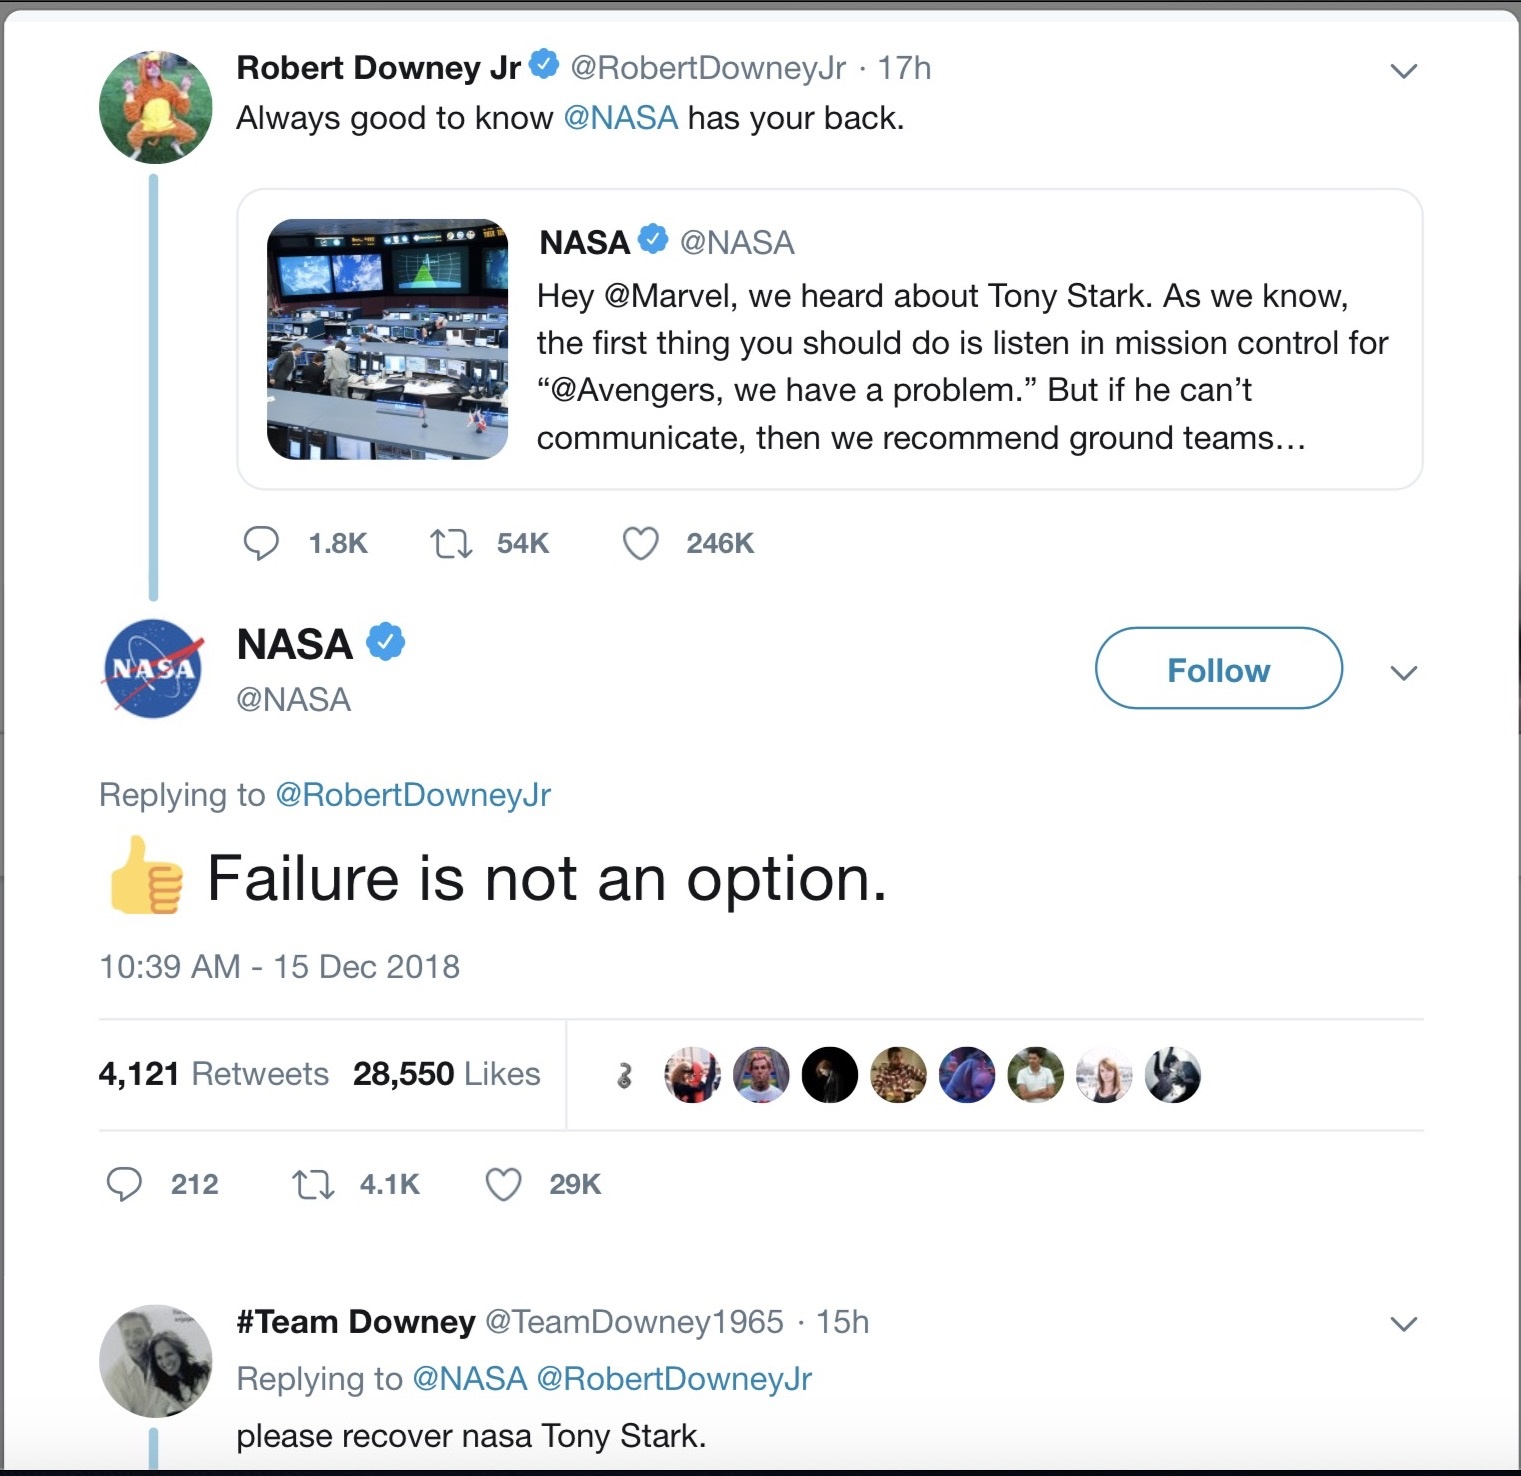Viewport: 1521px width, 1476px height.
Task: Click @NASA mention in Downey's tweet
Action: click(620, 118)
